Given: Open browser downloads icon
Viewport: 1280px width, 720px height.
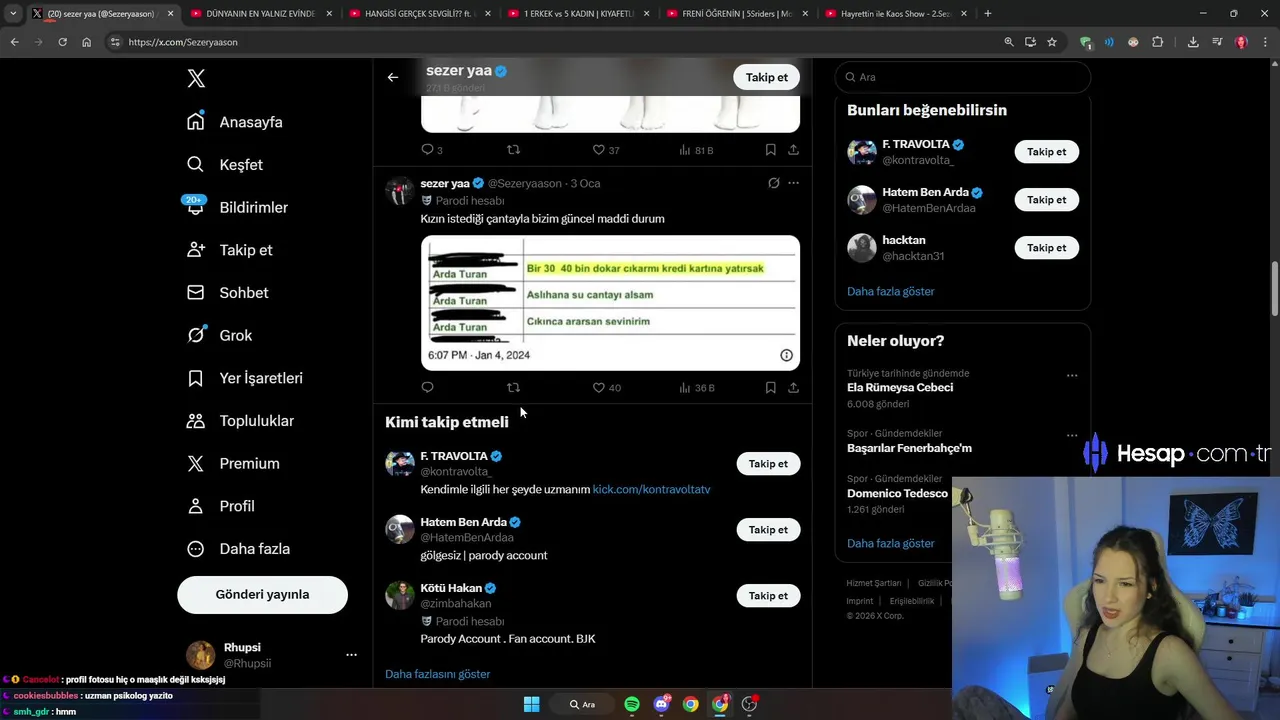Looking at the screenshot, I should [1193, 42].
